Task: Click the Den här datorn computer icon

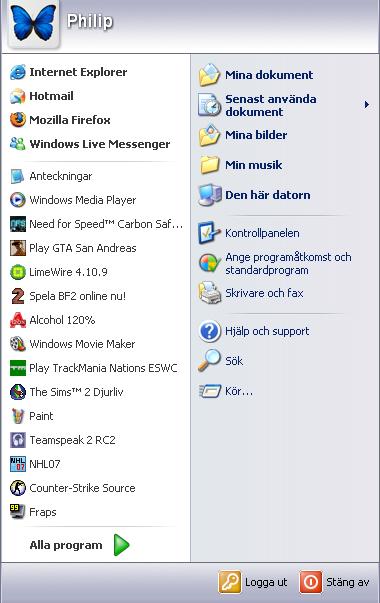Action: (x=209, y=195)
